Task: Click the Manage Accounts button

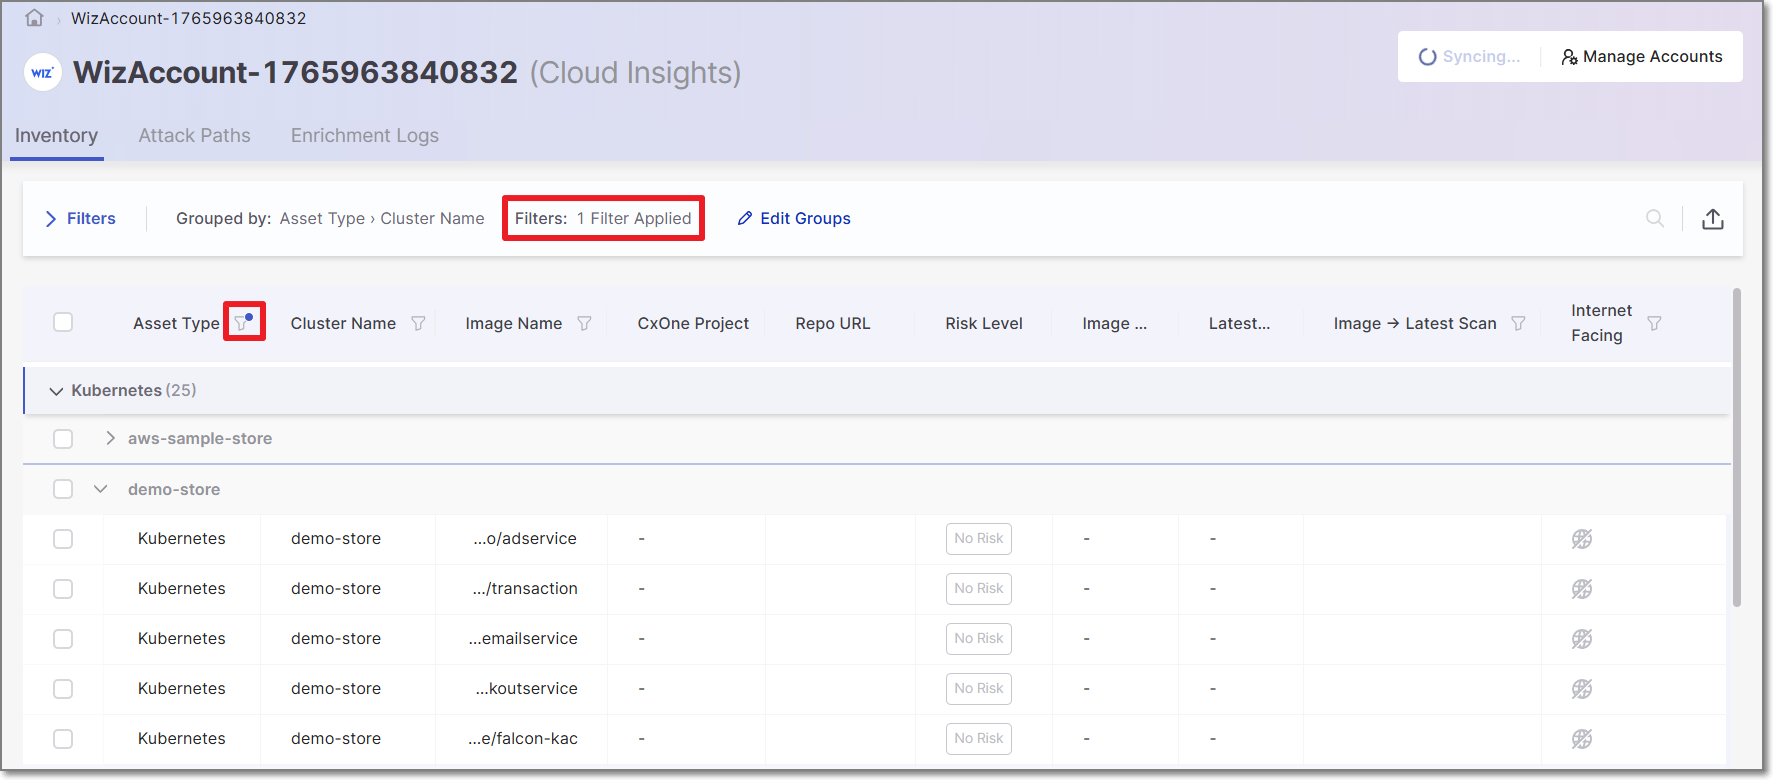Action: tap(1642, 57)
